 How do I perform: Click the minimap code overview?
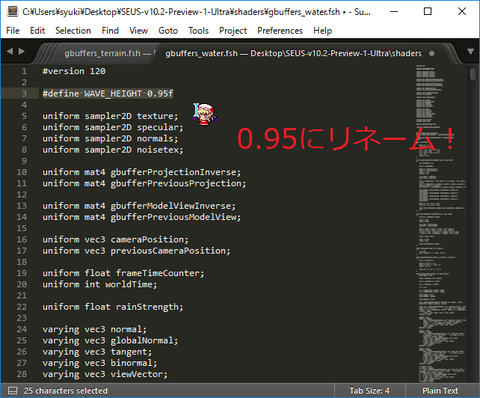(x=441, y=223)
